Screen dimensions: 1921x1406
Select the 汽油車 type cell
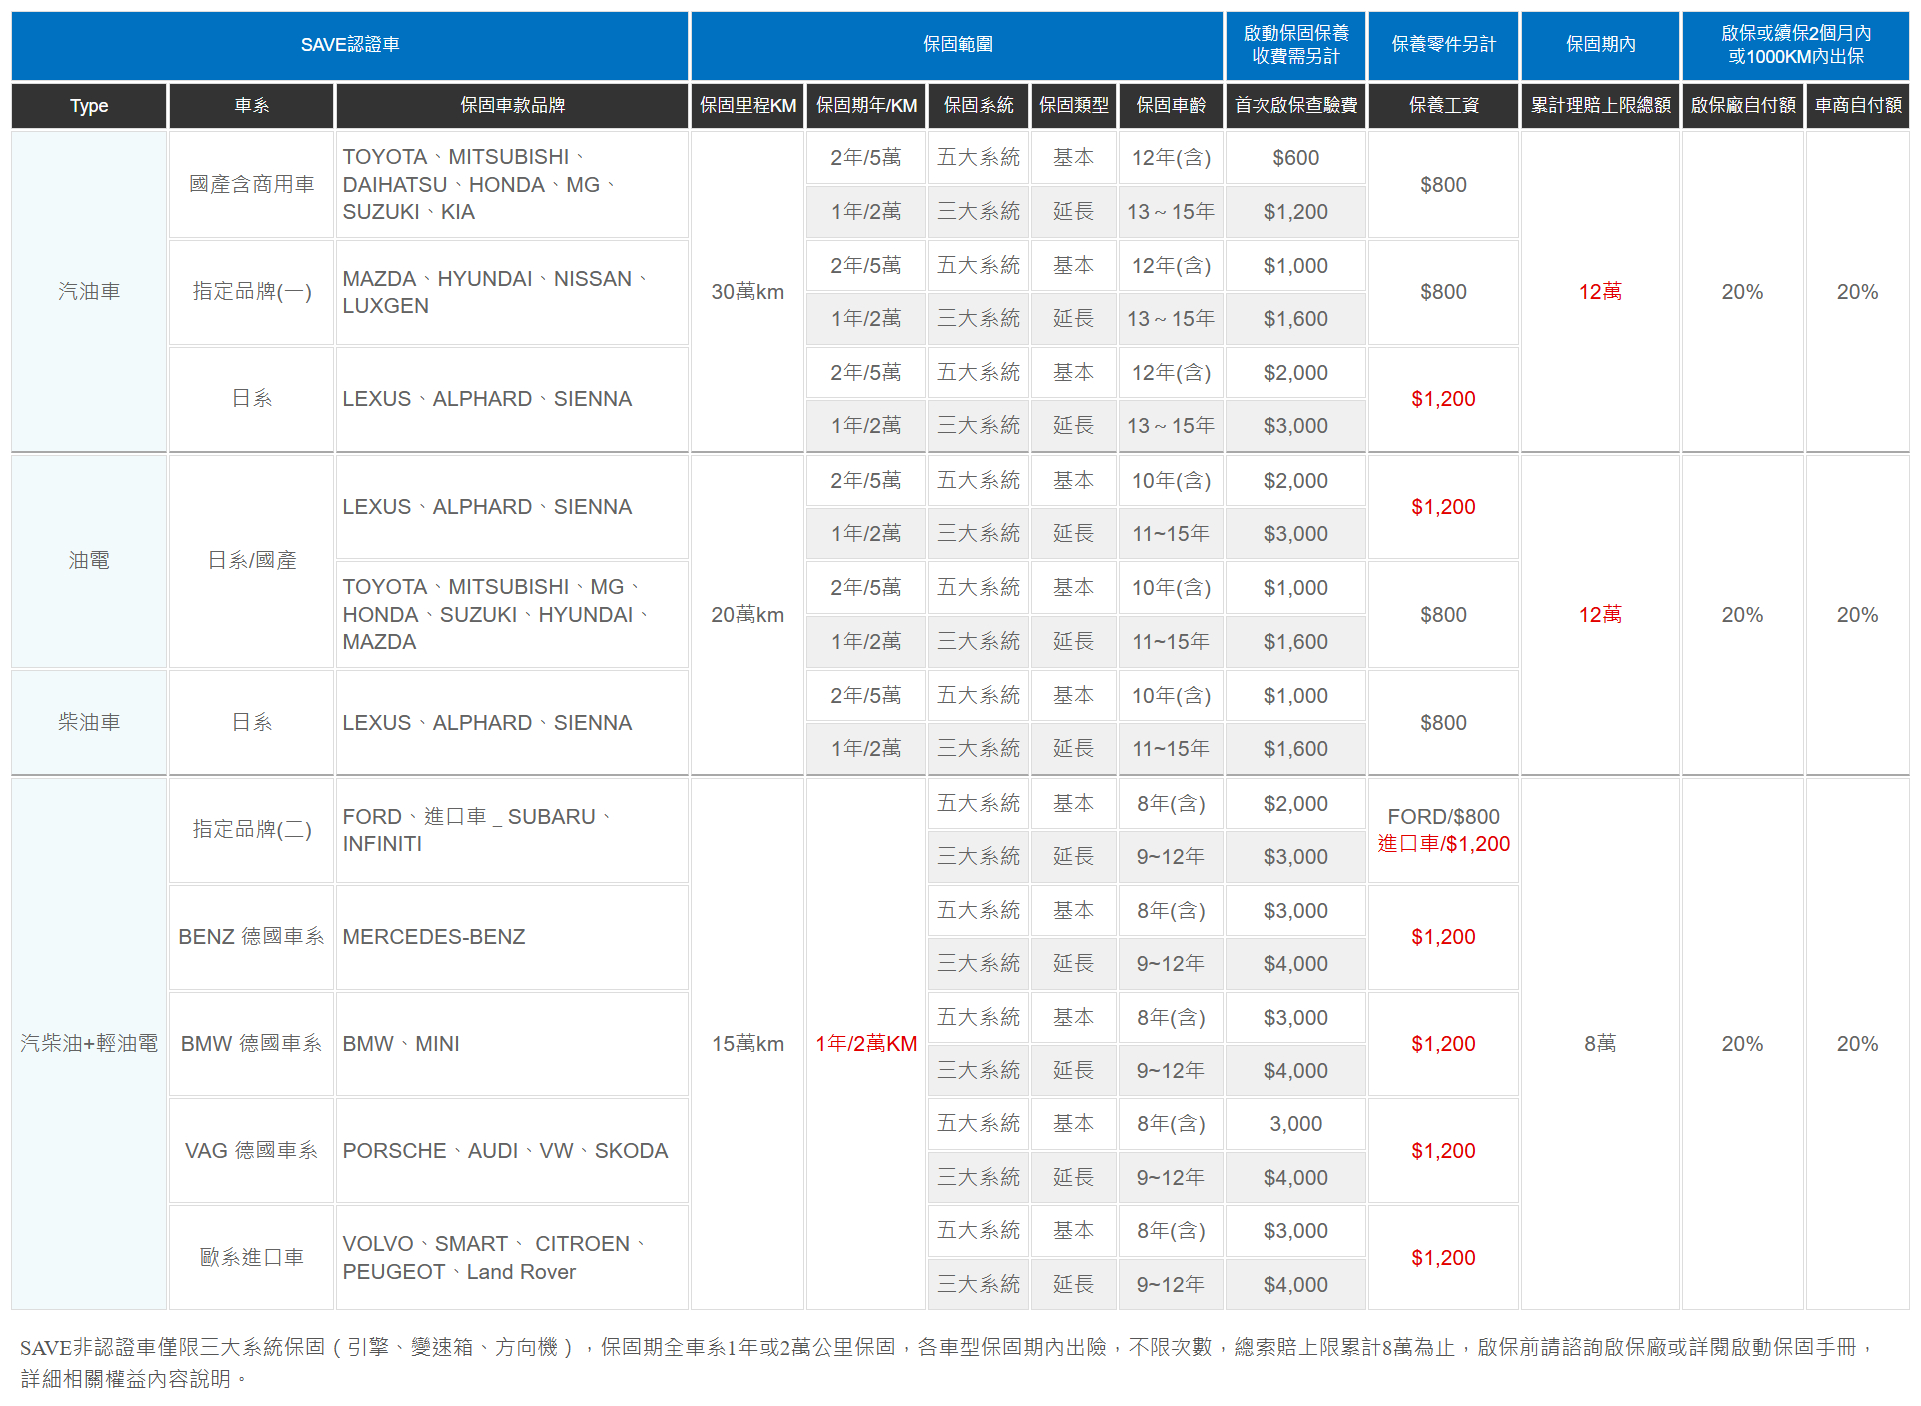(89, 292)
